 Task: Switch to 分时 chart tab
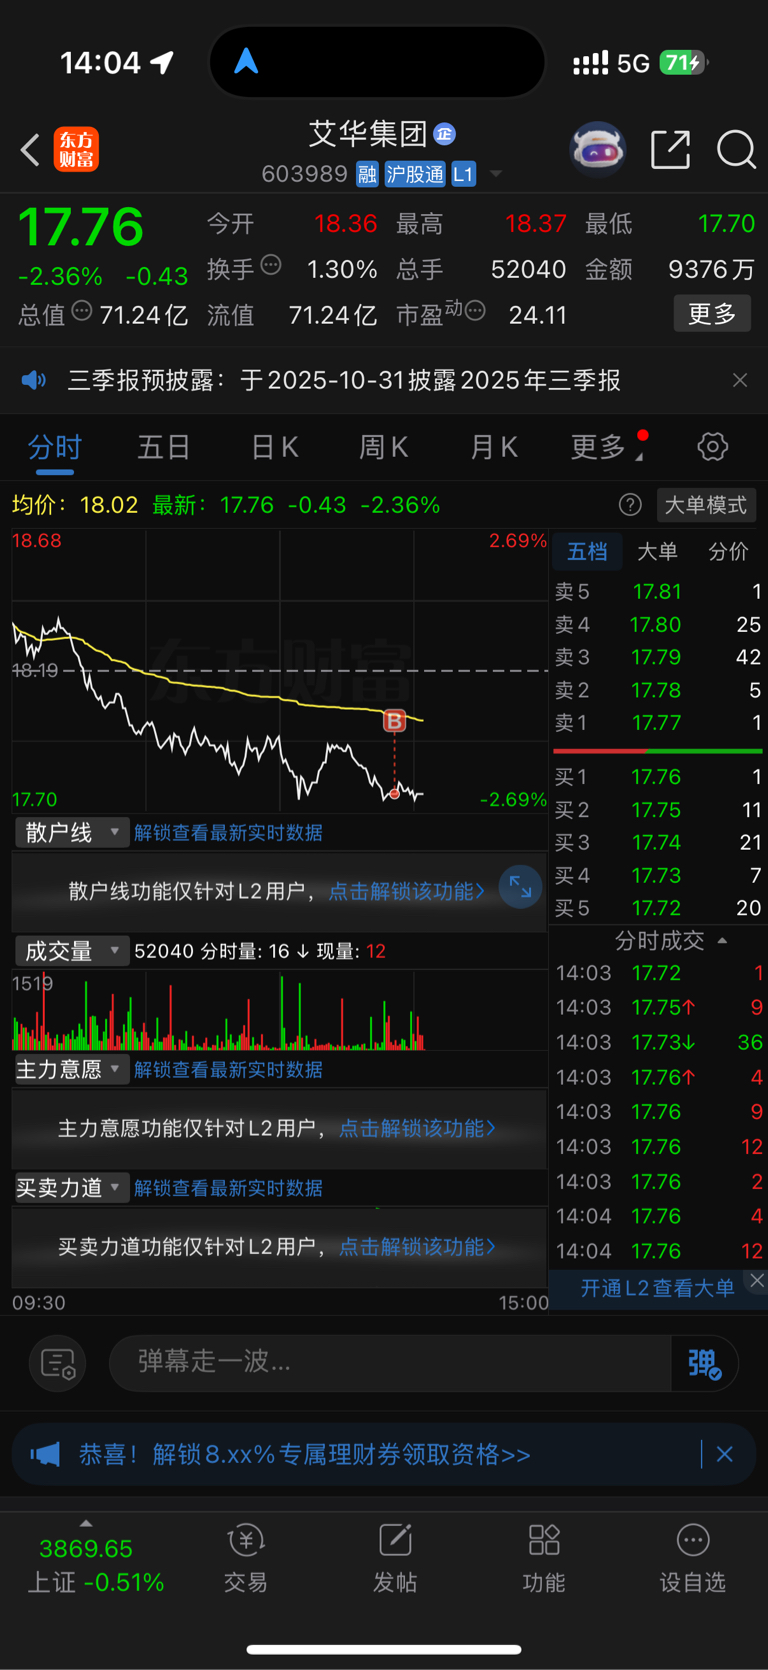(x=54, y=447)
